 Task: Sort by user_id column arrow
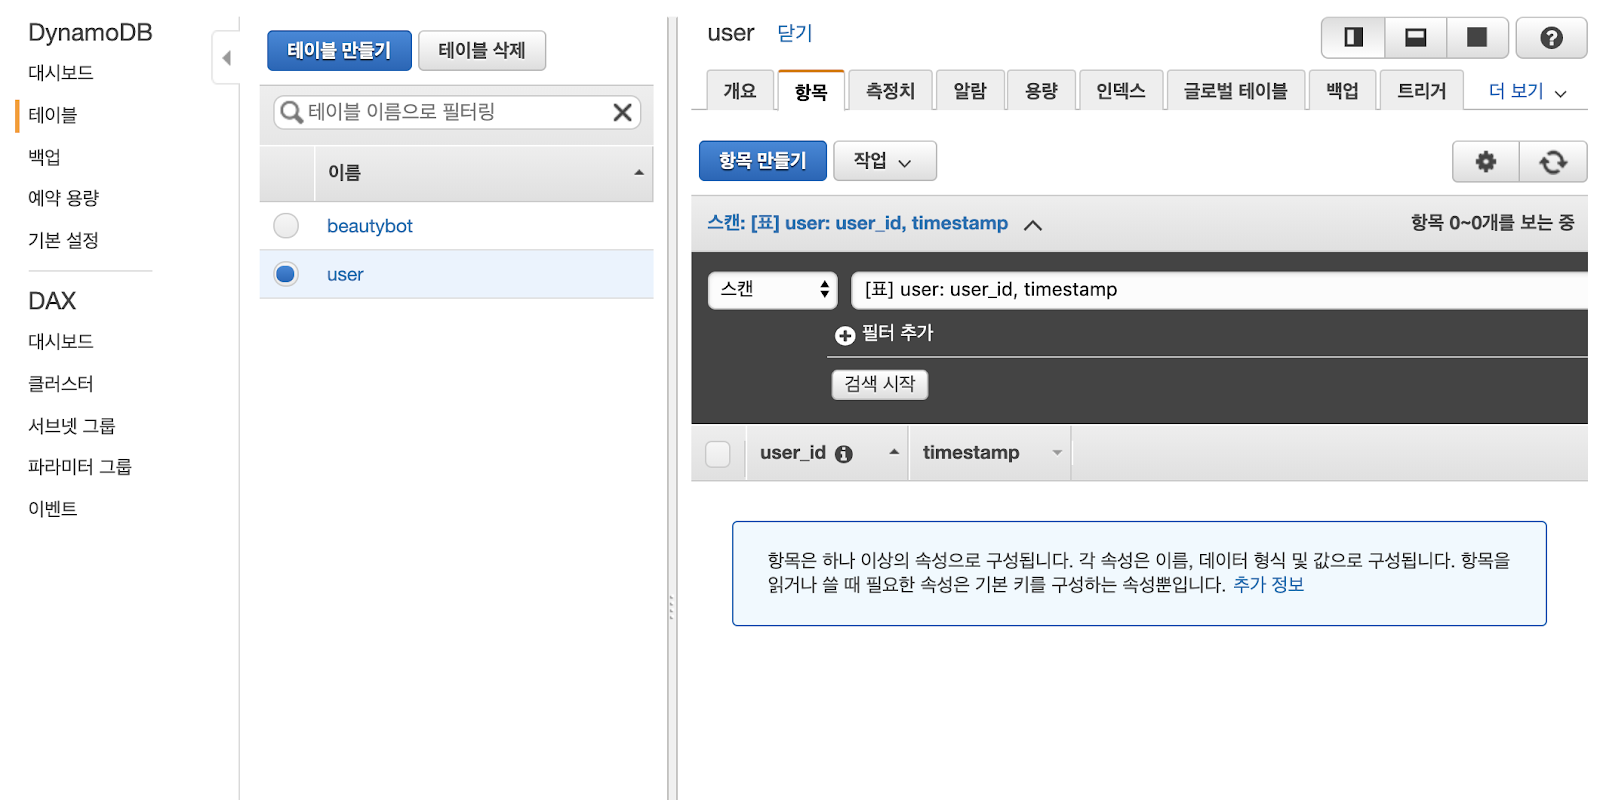(894, 452)
